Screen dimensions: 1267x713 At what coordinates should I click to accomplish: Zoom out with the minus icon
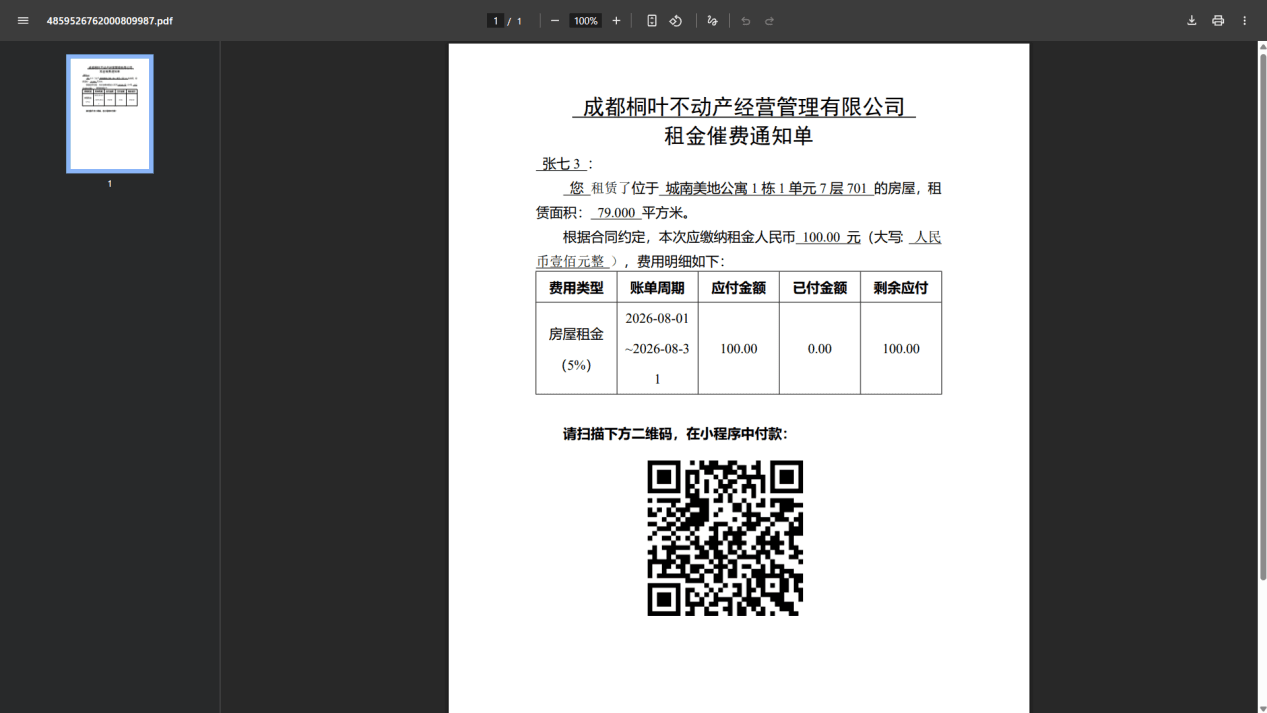point(555,20)
